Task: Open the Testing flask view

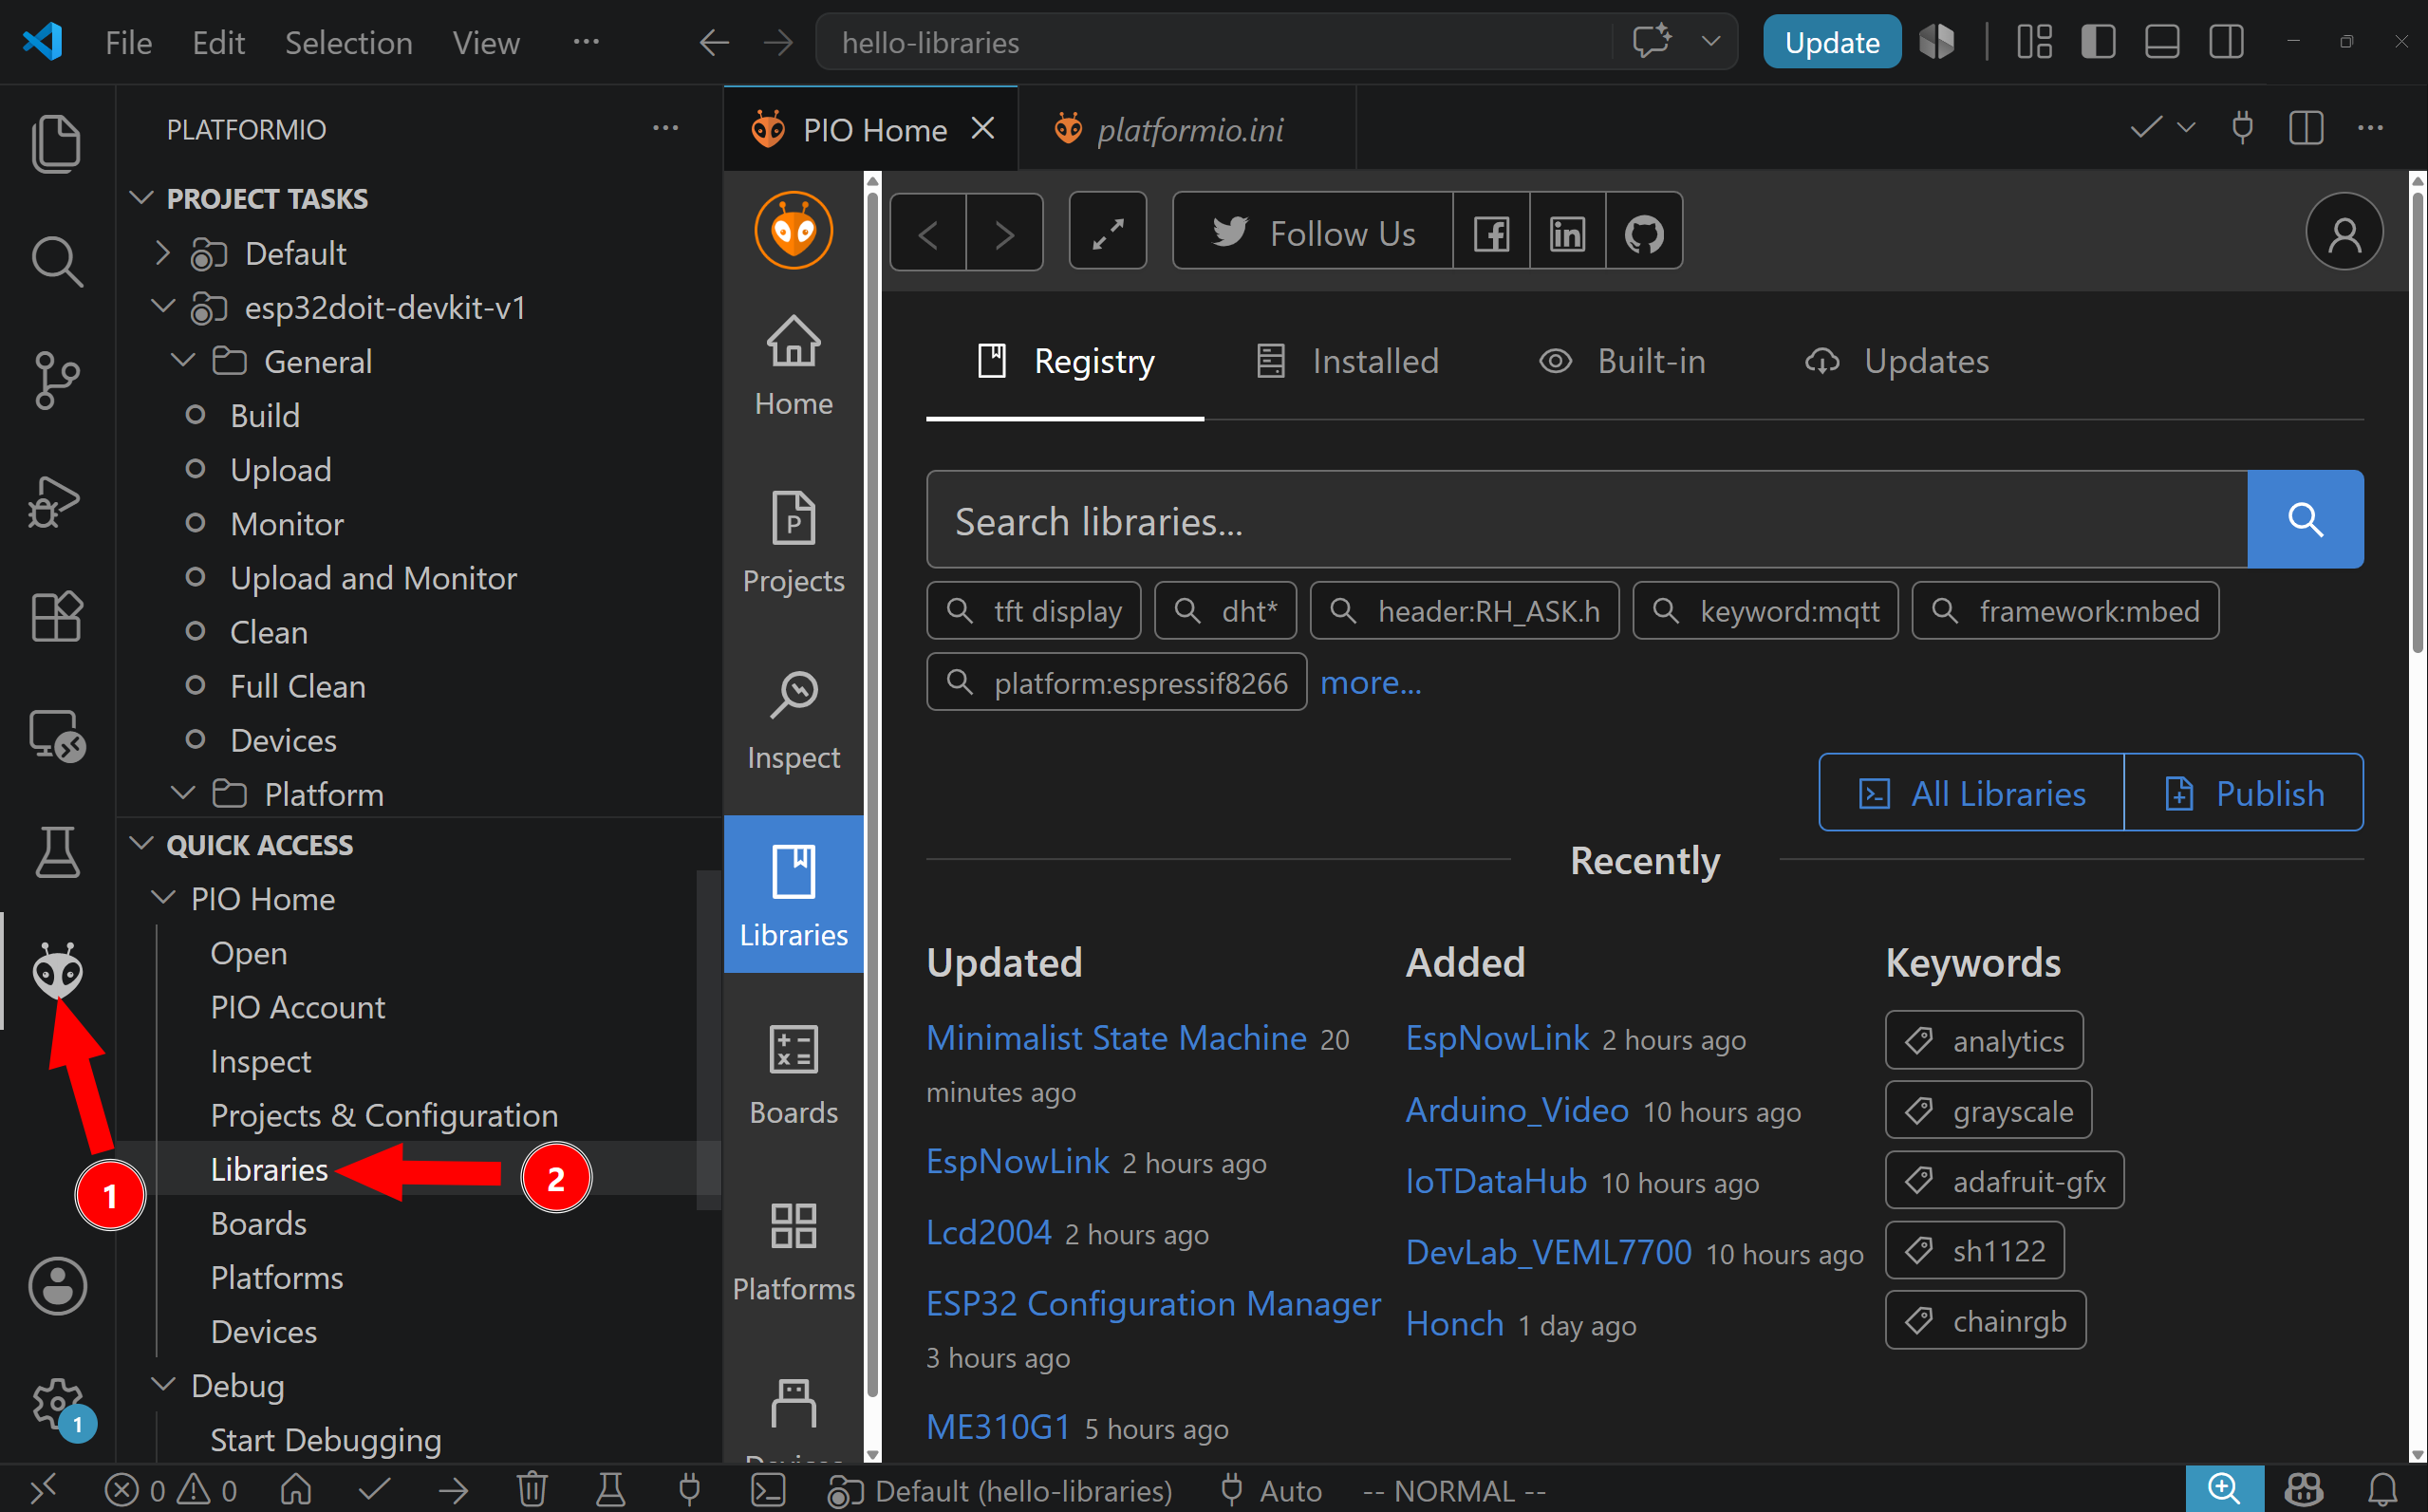Action: click(x=56, y=853)
